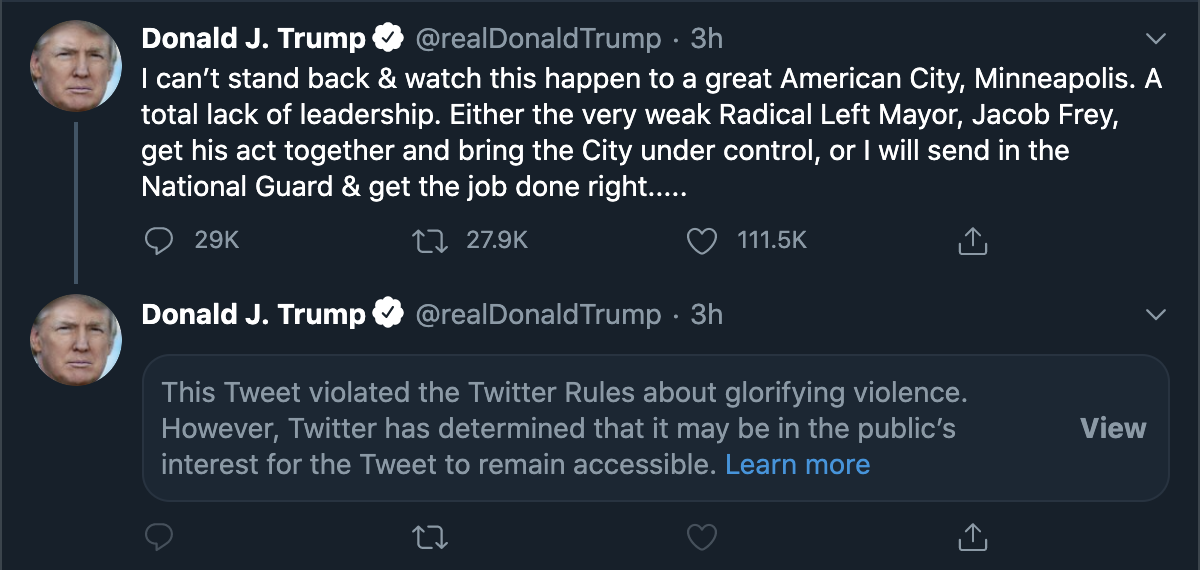1200x570 pixels.
Task: Expand options chevron on the flagged tweet
Action: click(x=1155, y=315)
